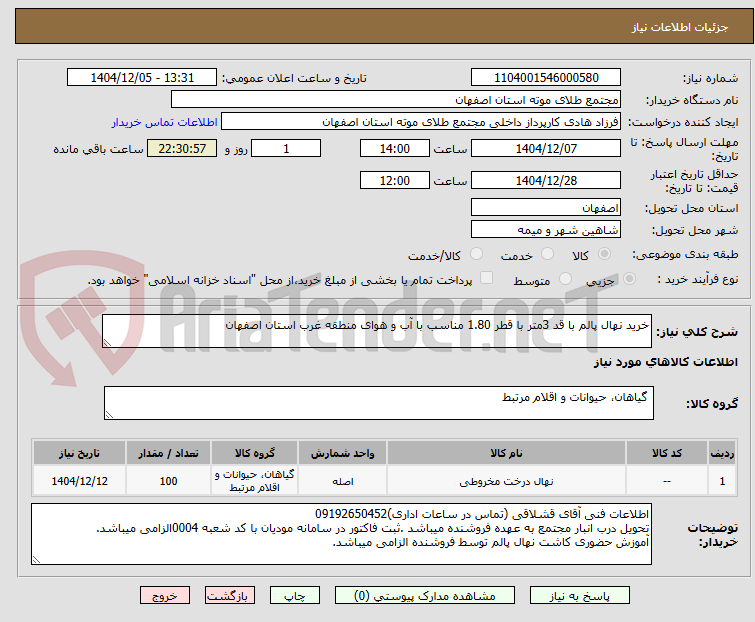Click the شماره نیاز number field

point(546,78)
